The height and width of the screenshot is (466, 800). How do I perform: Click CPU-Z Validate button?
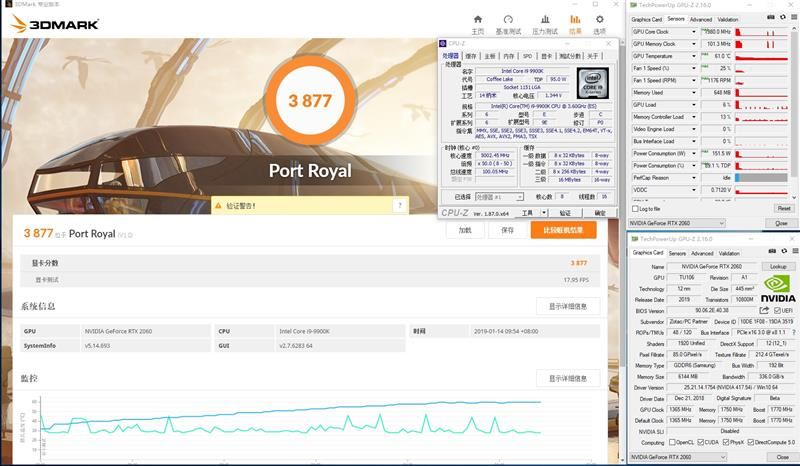click(x=565, y=213)
